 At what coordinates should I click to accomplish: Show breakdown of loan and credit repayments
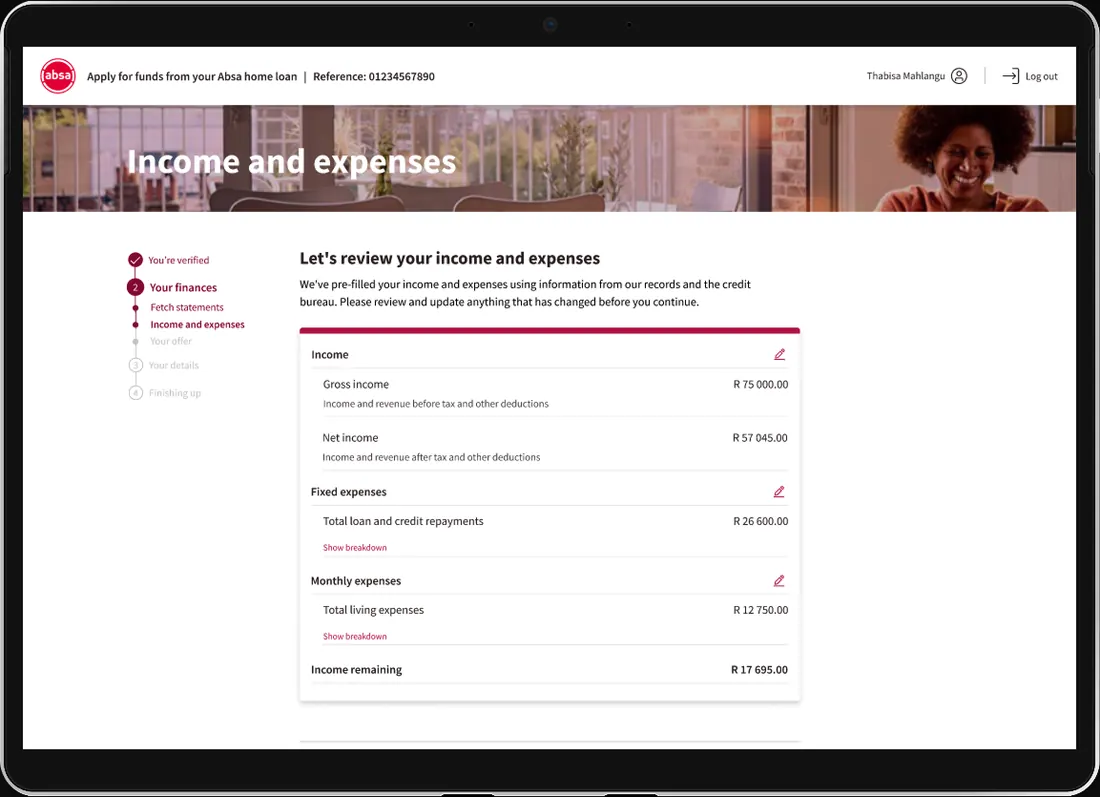tap(355, 547)
